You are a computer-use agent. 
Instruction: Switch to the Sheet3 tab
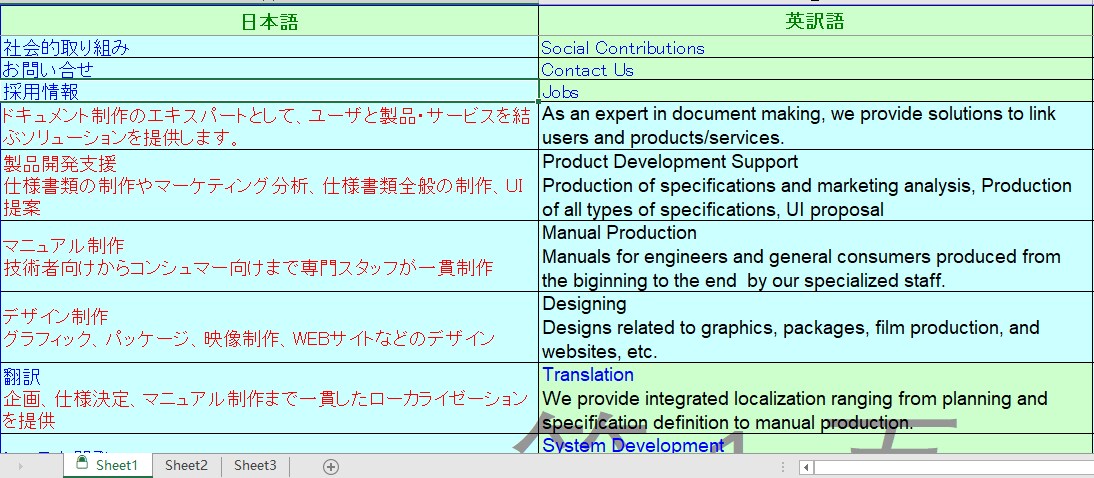[255, 465]
